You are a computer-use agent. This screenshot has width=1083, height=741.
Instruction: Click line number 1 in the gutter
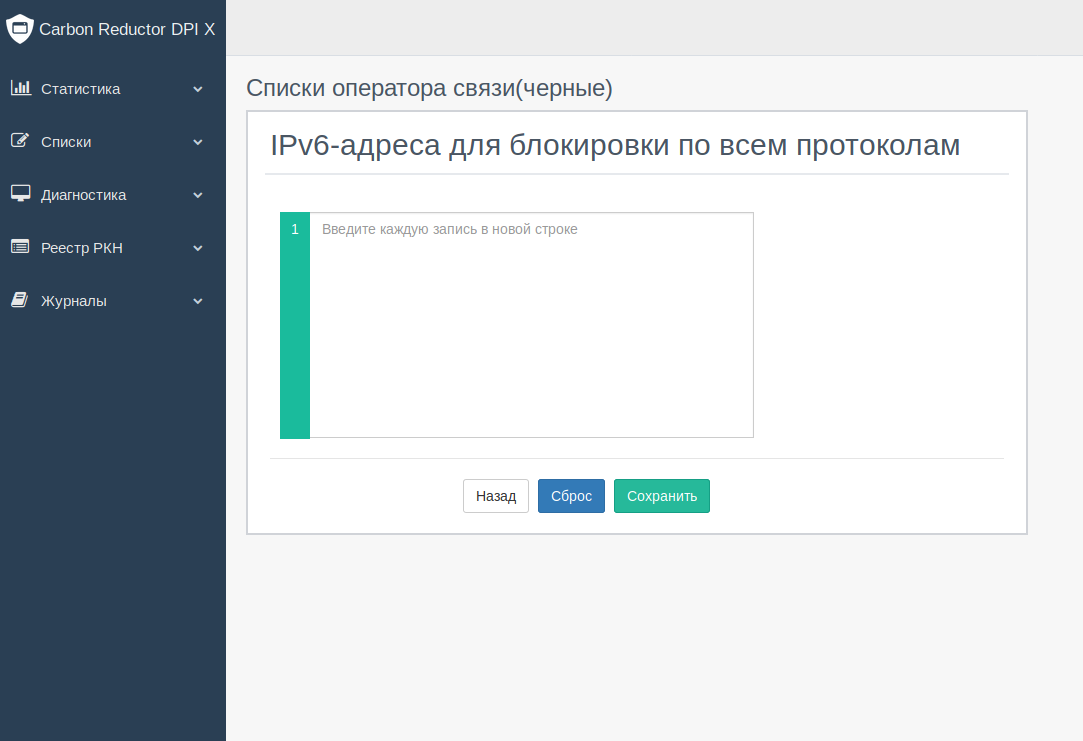pos(295,229)
